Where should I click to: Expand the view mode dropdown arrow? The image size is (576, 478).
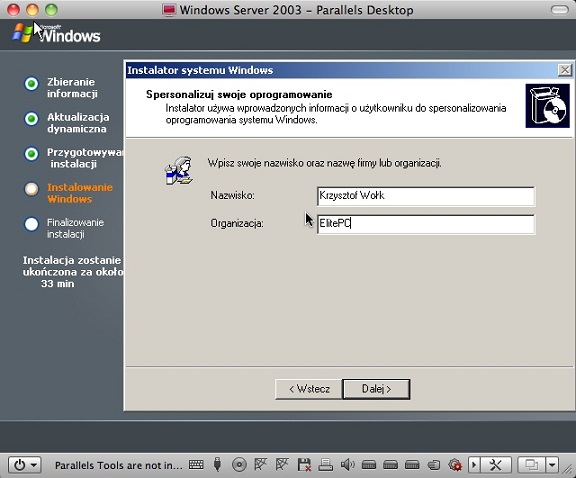552,465
